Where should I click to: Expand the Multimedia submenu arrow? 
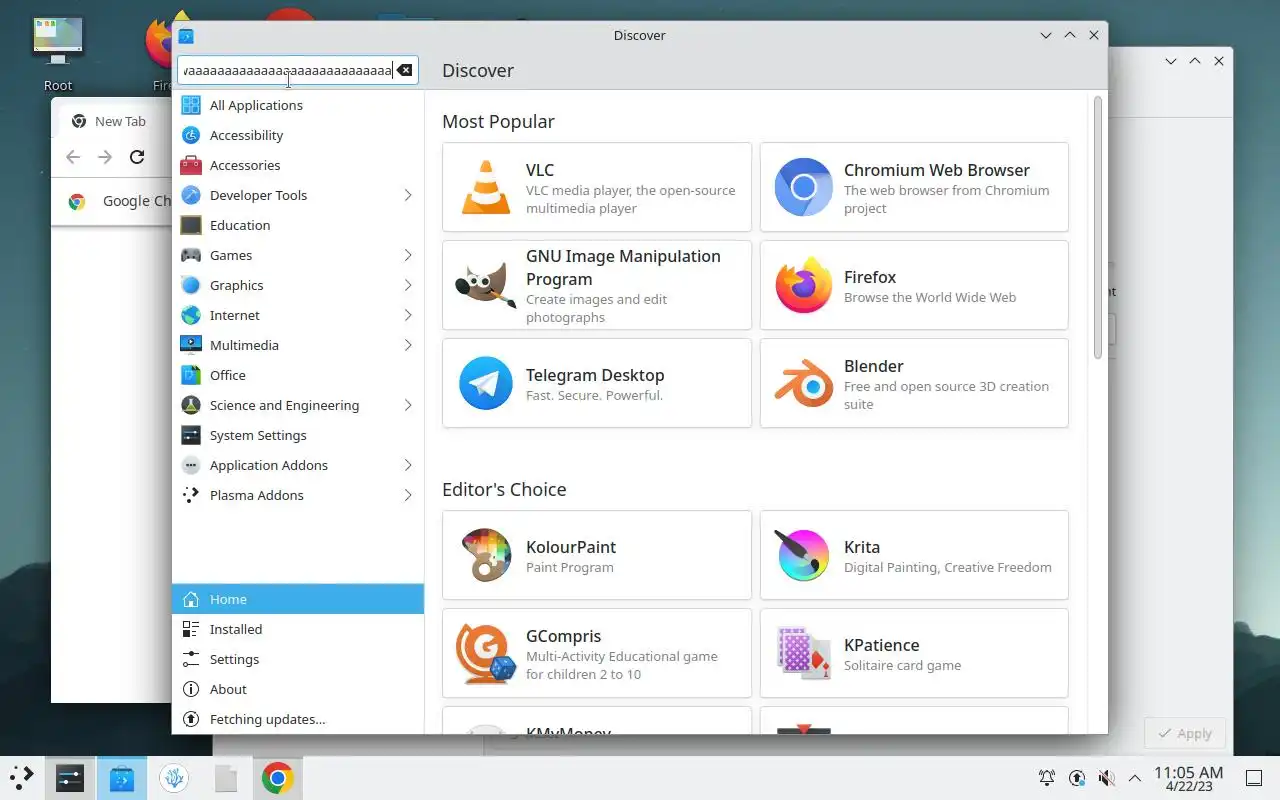(408, 345)
